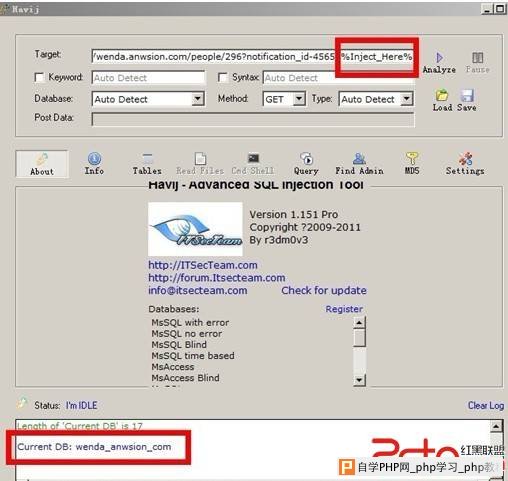Save settings with the floppy disk icon
Screen dimensions: 508x481
click(x=467, y=96)
